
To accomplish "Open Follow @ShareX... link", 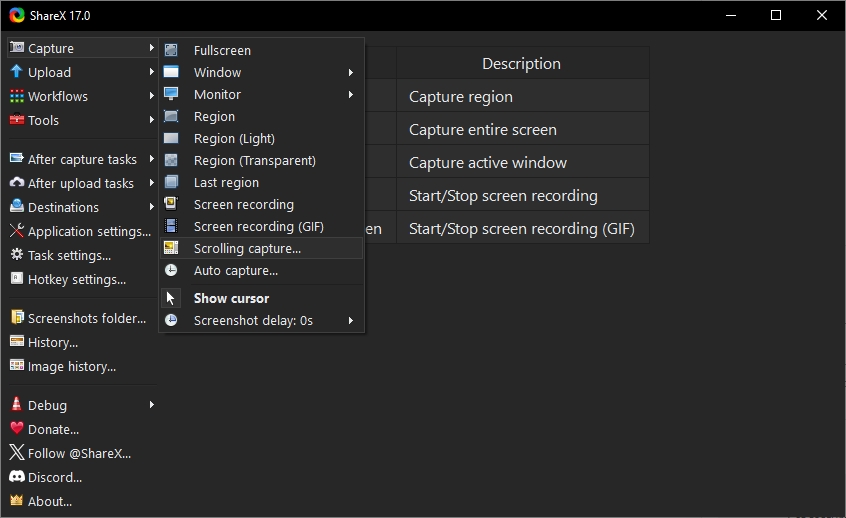I will click(82, 453).
